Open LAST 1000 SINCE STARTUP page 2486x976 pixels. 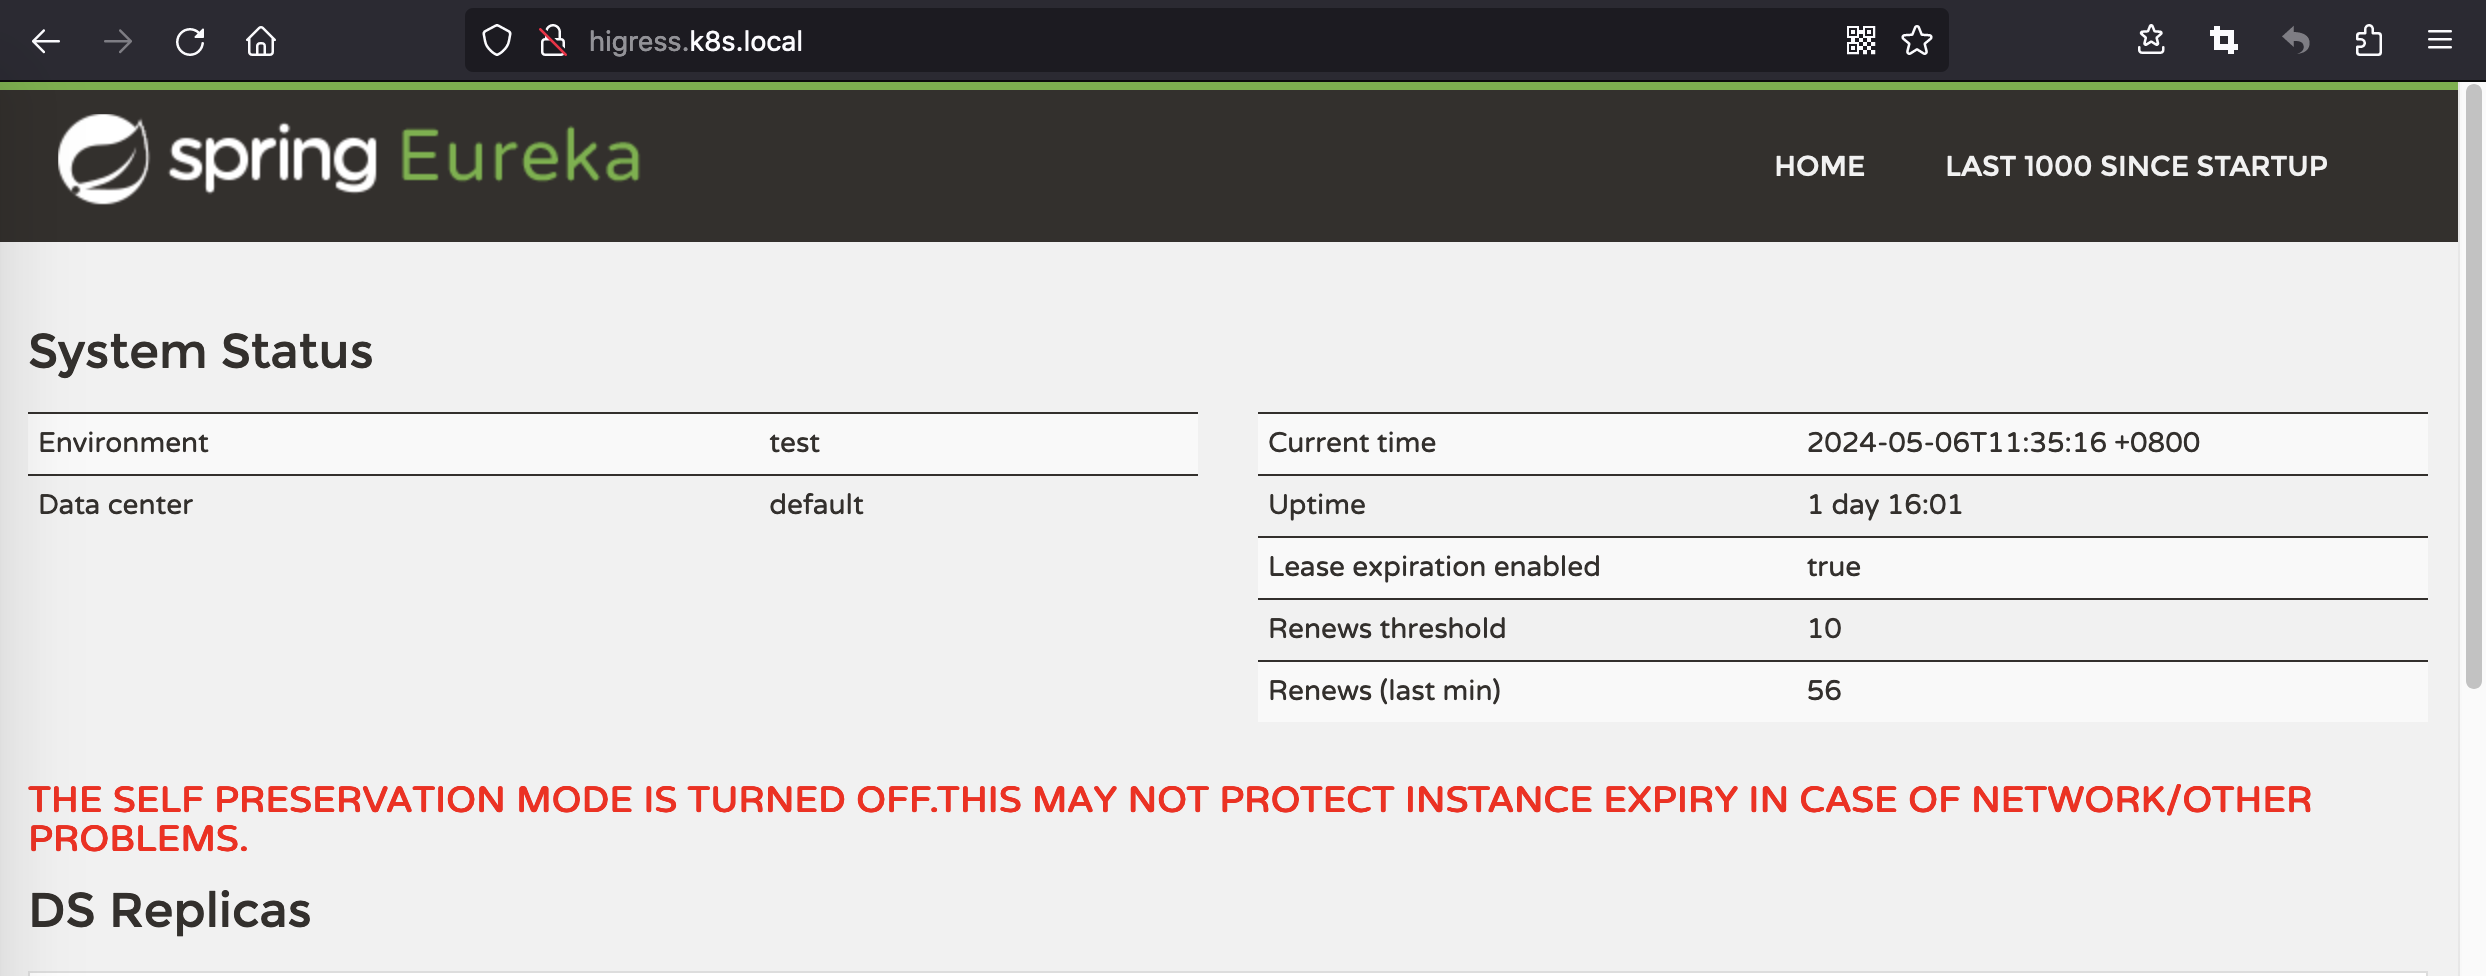(x=2137, y=166)
